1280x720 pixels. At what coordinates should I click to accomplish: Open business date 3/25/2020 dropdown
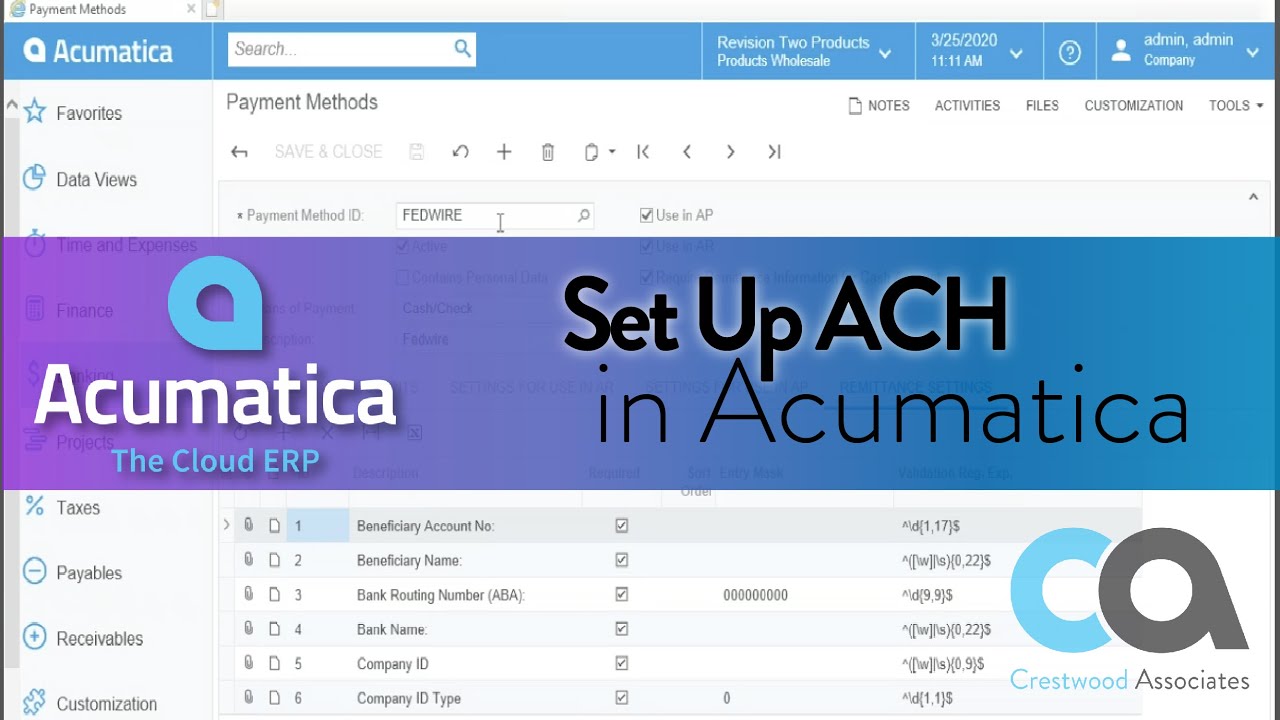pyautogui.click(x=979, y=51)
